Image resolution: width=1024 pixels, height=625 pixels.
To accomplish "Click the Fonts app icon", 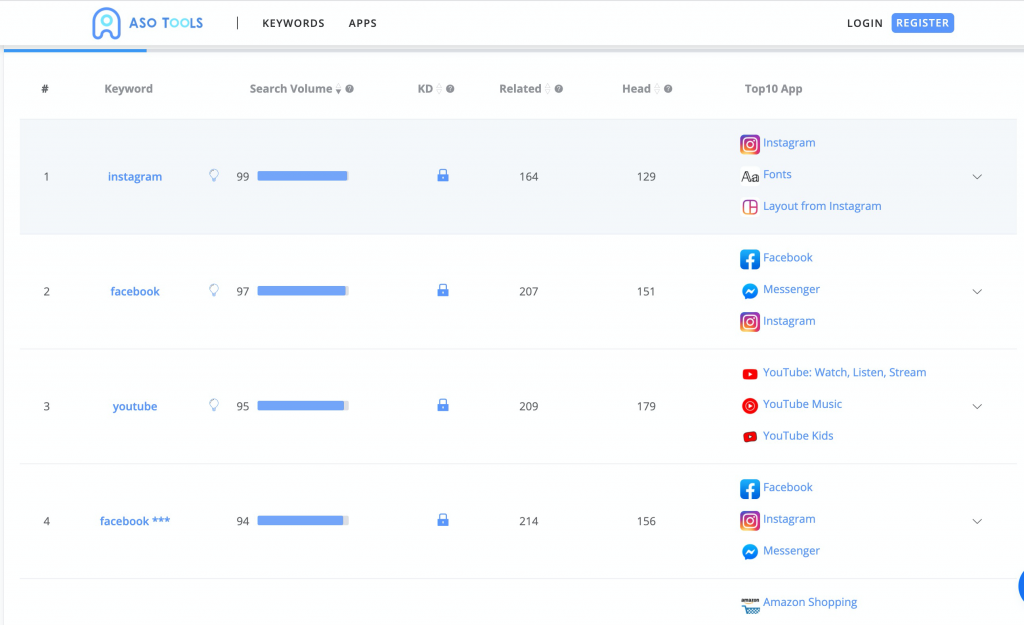I will coord(750,175).
